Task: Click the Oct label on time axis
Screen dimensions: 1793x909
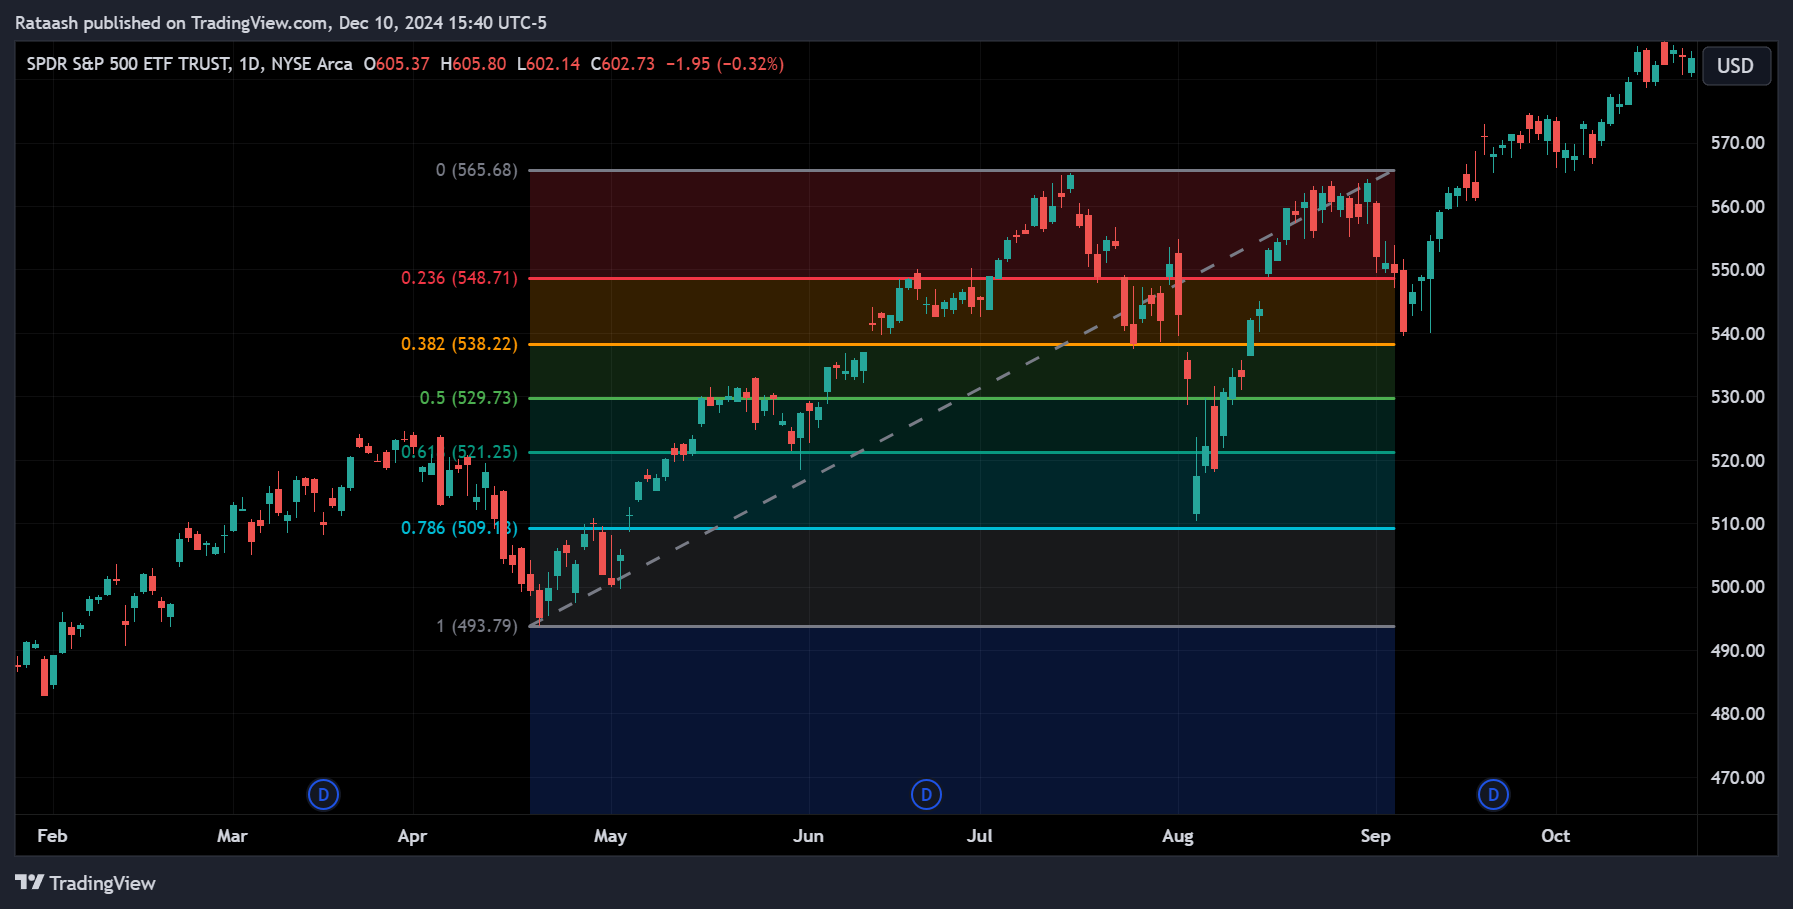Action: 1555,836
